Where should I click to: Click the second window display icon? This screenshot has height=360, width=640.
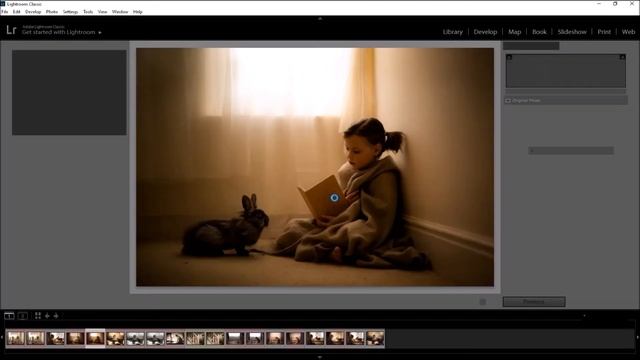[23, 316]
